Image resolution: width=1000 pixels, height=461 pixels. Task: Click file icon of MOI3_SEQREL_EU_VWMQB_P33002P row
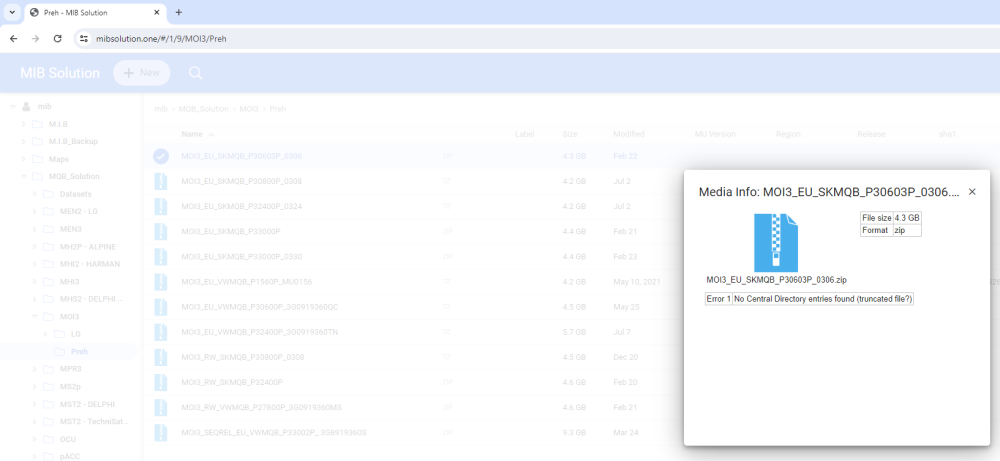tap(161, 433)
